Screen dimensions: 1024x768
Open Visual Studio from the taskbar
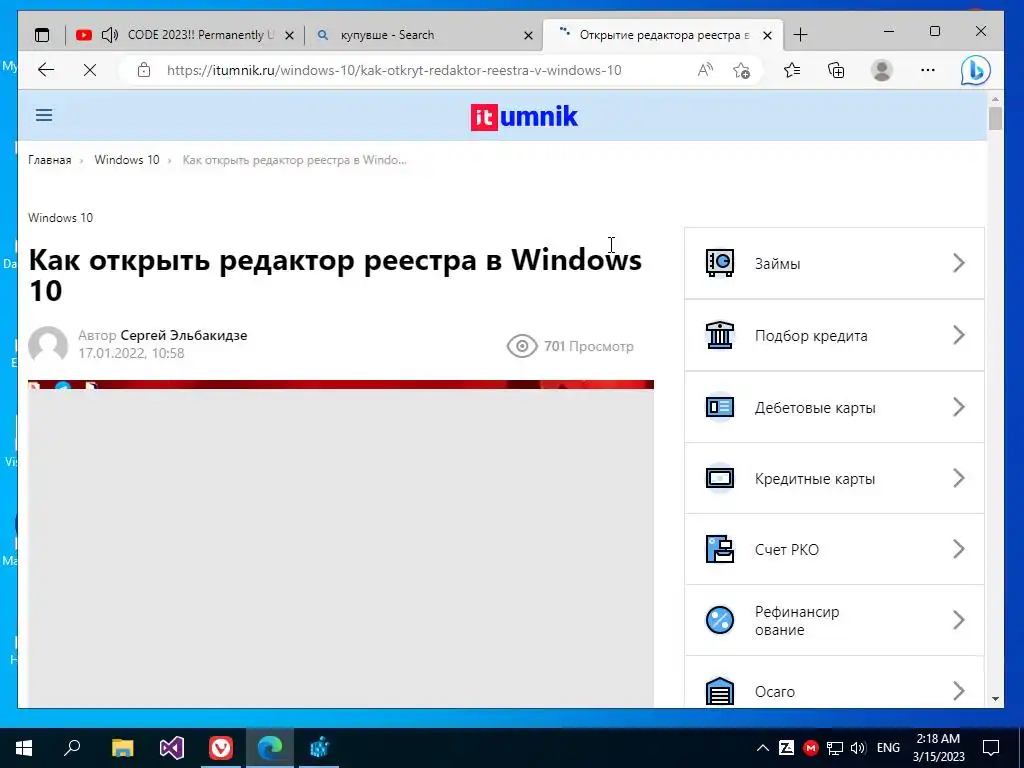point(172,748)
